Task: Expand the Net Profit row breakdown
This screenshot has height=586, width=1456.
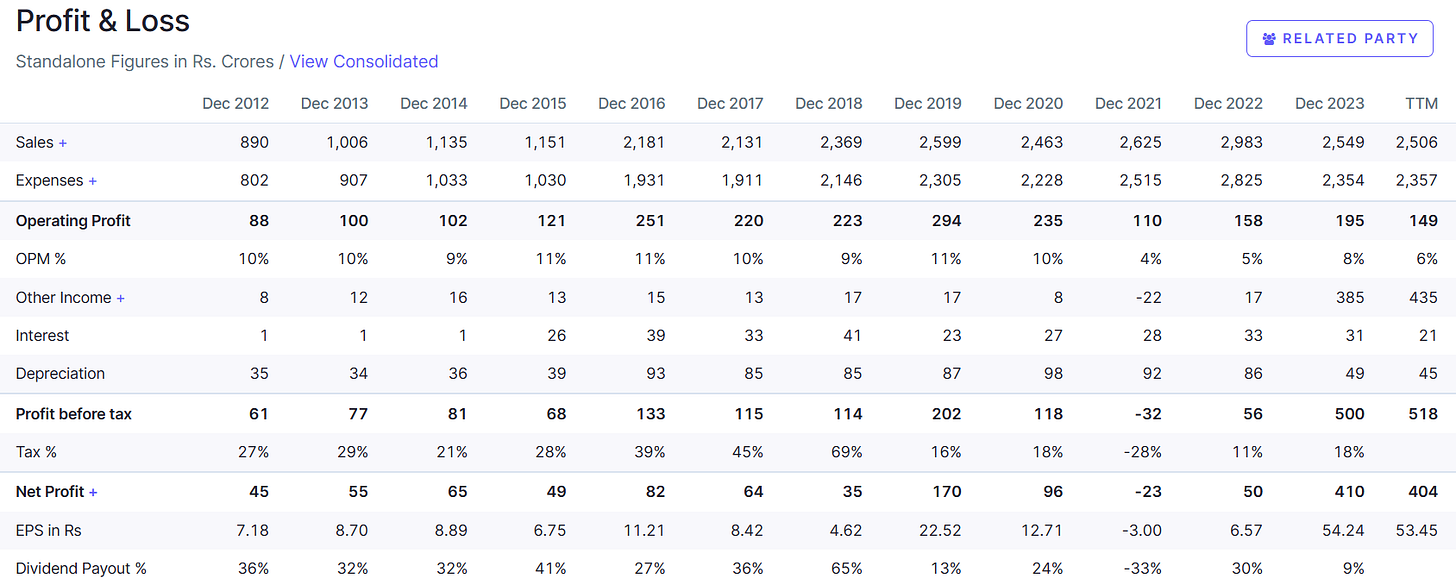Action: click(93, 492)
